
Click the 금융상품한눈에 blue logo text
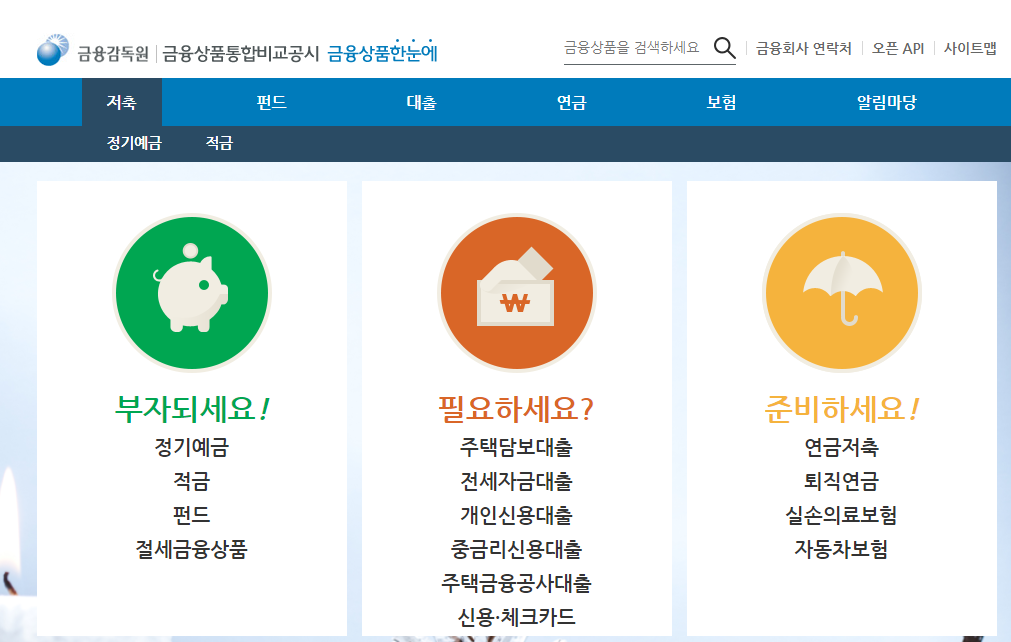[382, 52]
